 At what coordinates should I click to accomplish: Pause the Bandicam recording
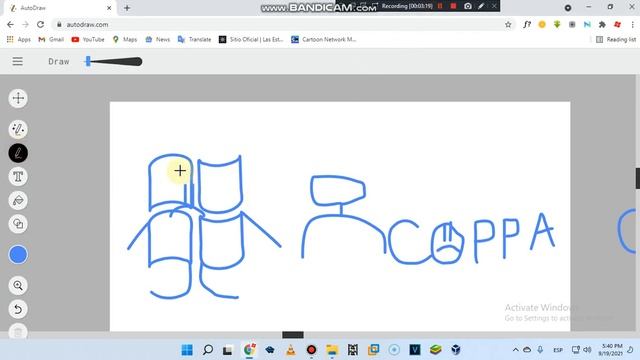click(440, 6)
